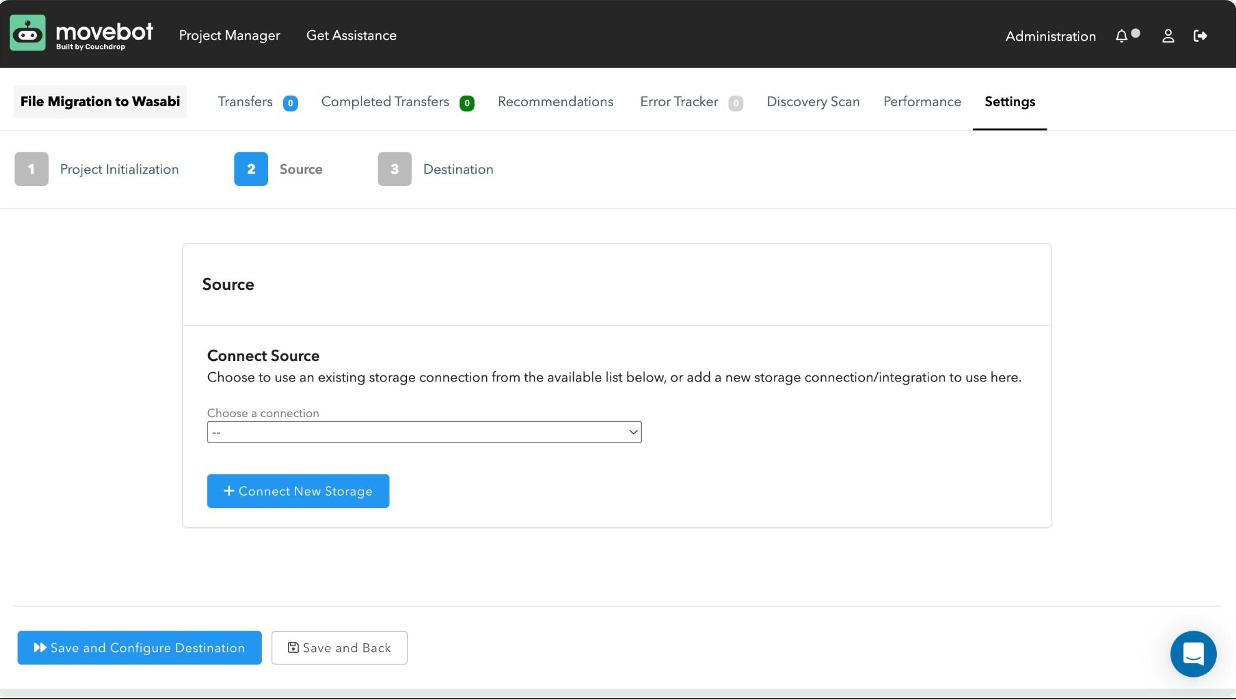This screenshot has height=699, width=1236.
Task: Click the Save and Back button
Action: 340,648
